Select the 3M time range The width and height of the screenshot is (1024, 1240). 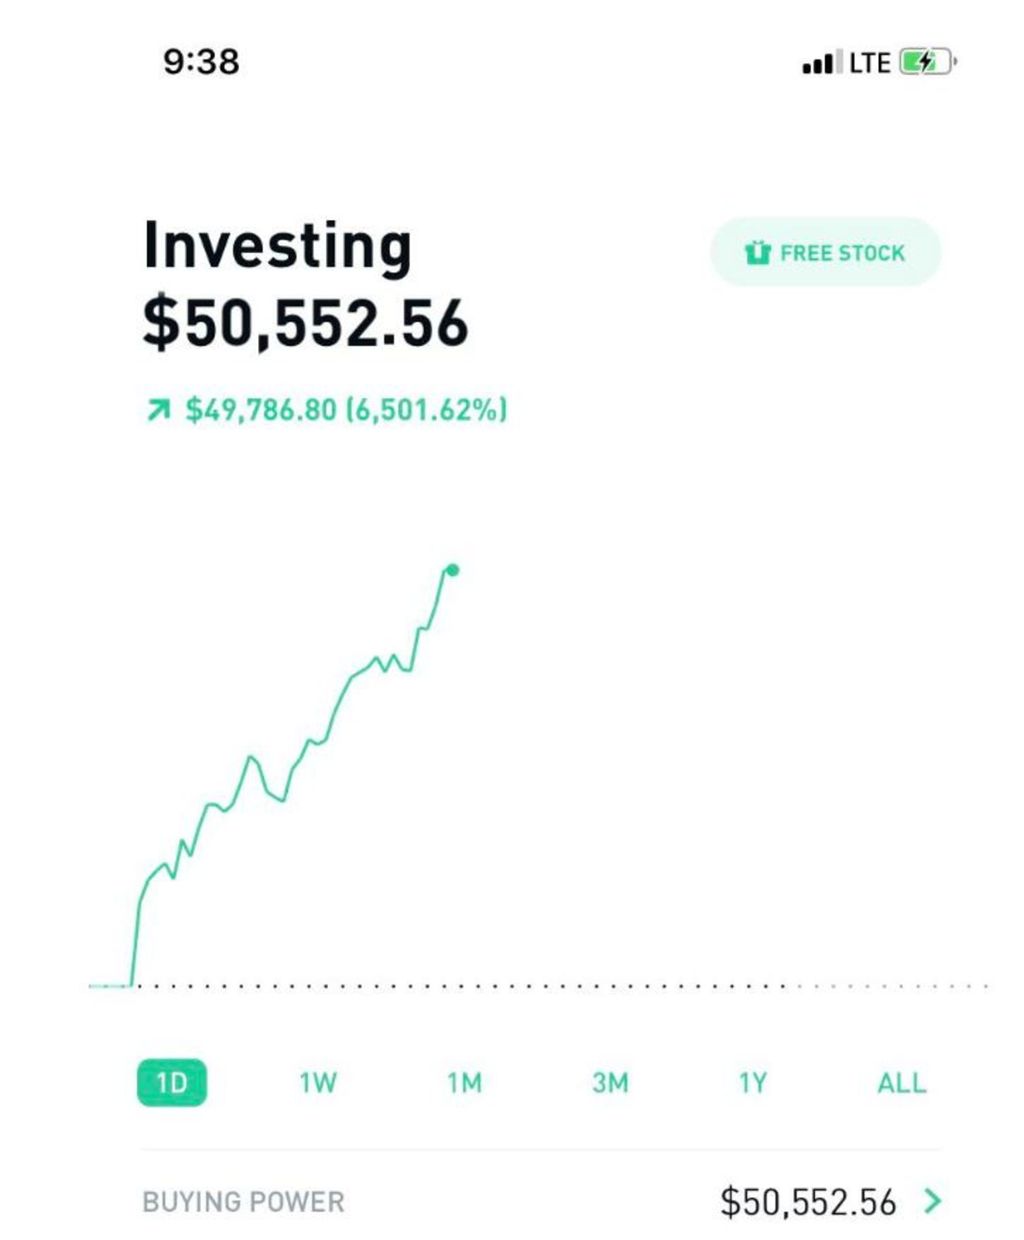(x=610, y=1083)
